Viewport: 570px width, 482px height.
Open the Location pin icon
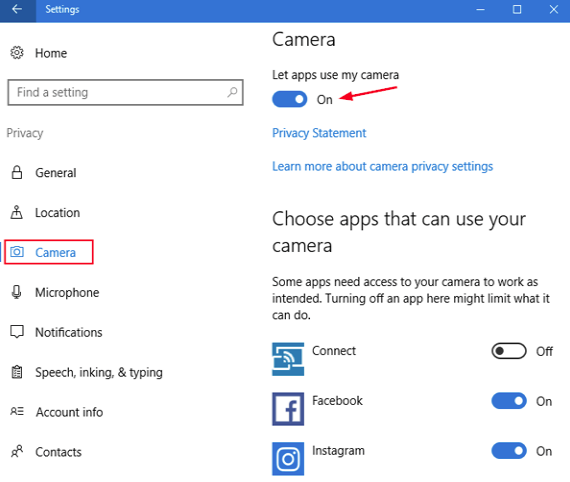coord(16,212)
